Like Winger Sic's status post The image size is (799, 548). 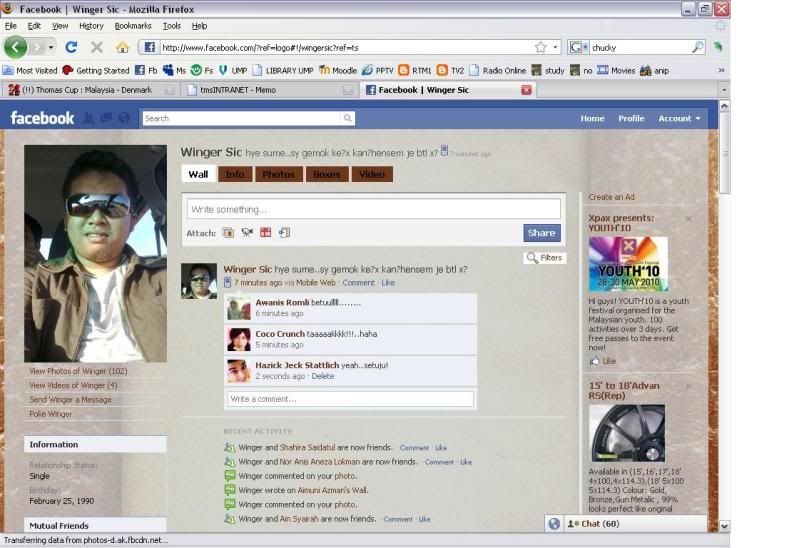pos(388,282)
